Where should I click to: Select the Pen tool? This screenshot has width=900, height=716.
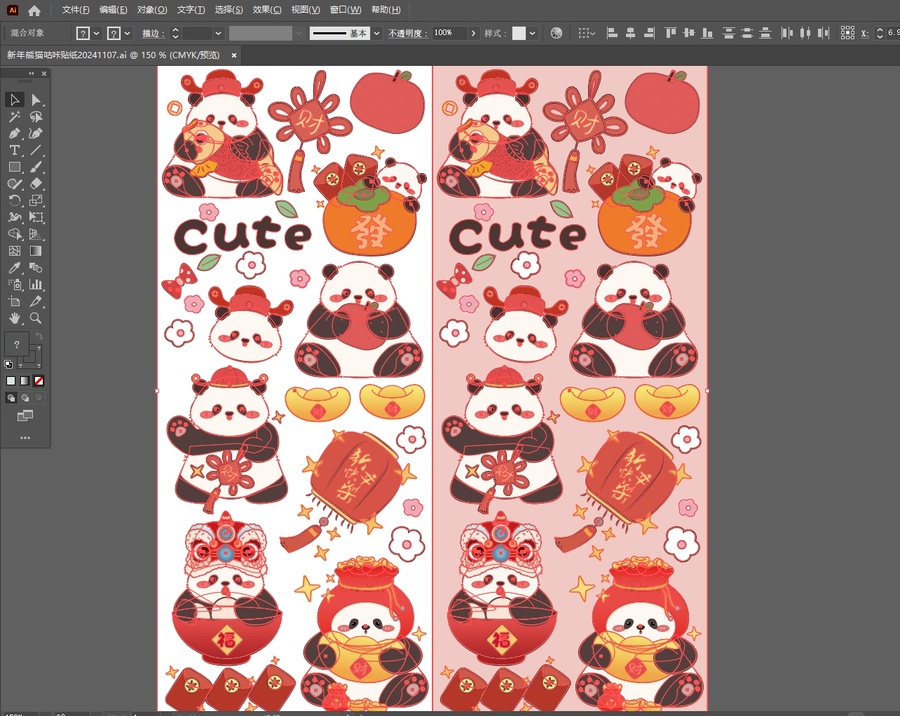coord(14,134)
